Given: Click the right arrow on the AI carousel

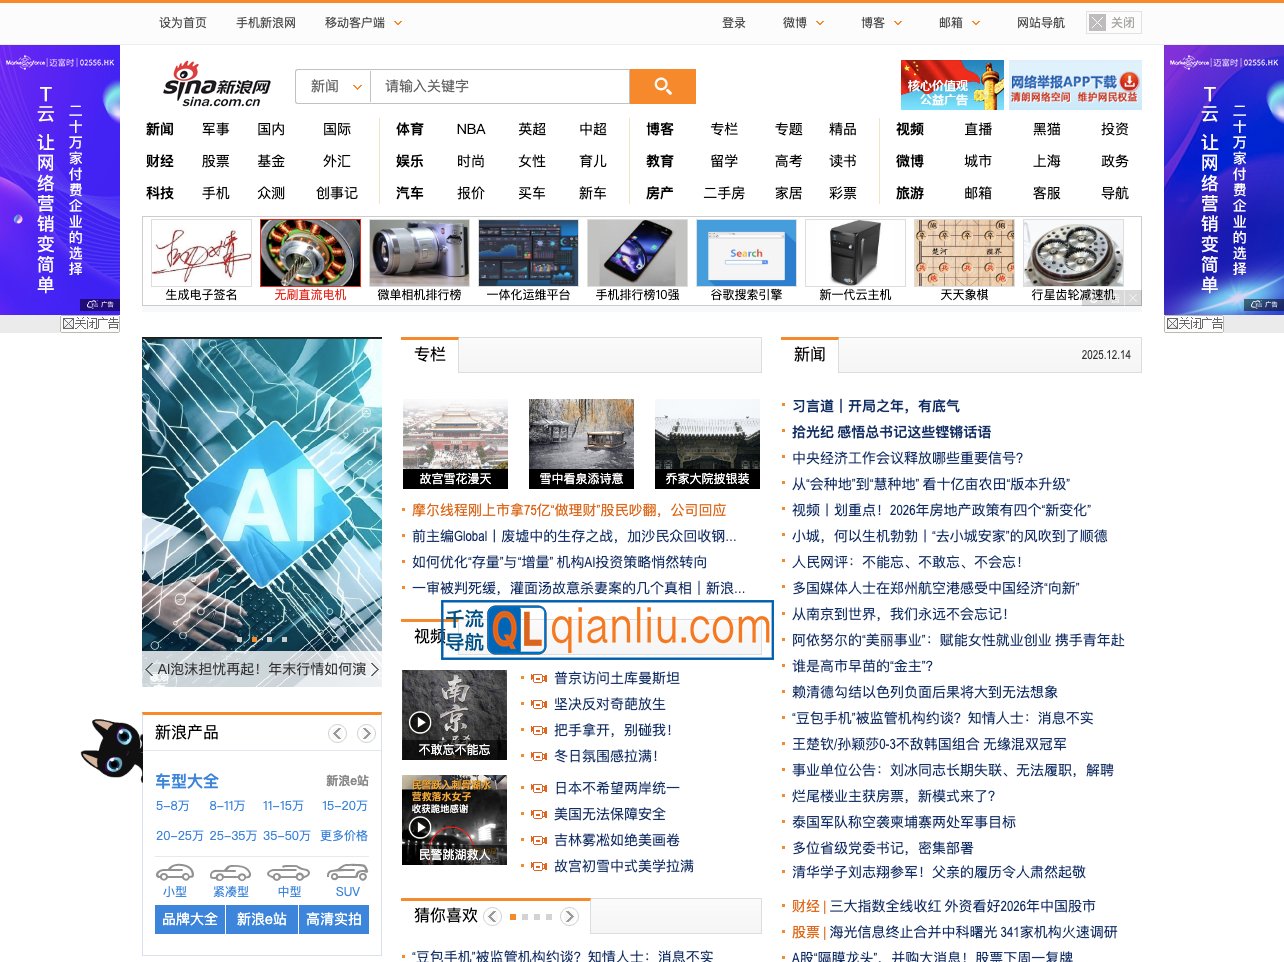Looking at the screenshot, I should (376, 670).
